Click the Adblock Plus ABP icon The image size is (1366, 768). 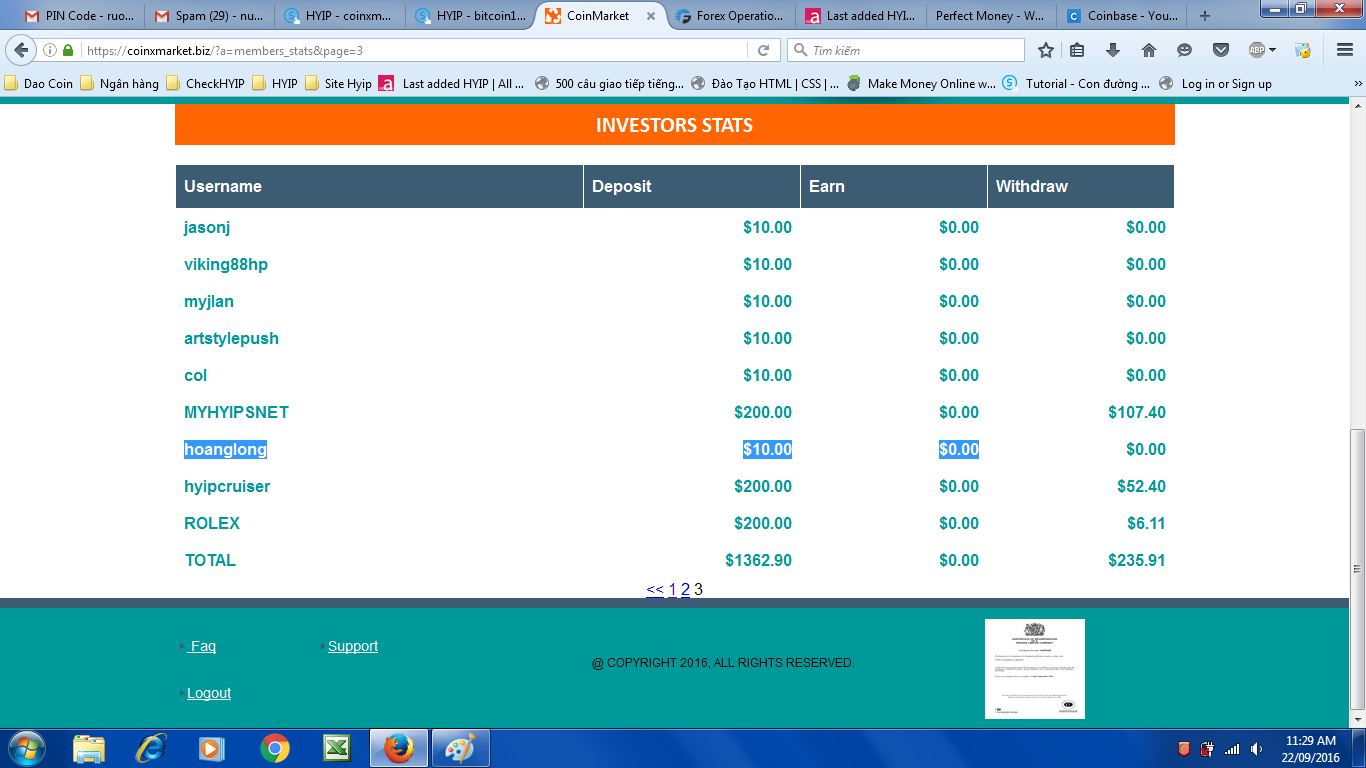1257,50
